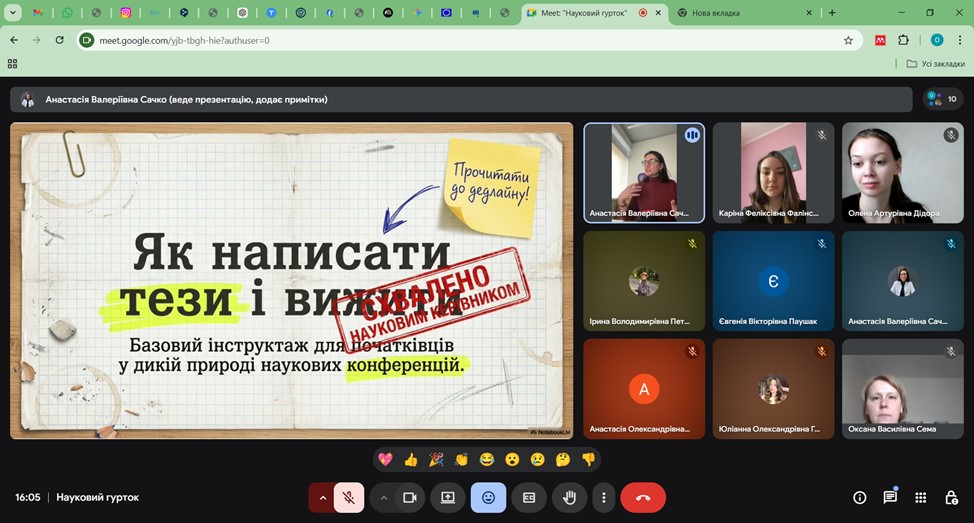974x523 pixels.
Task: Send the heart reaction
Action: (385, 460)
